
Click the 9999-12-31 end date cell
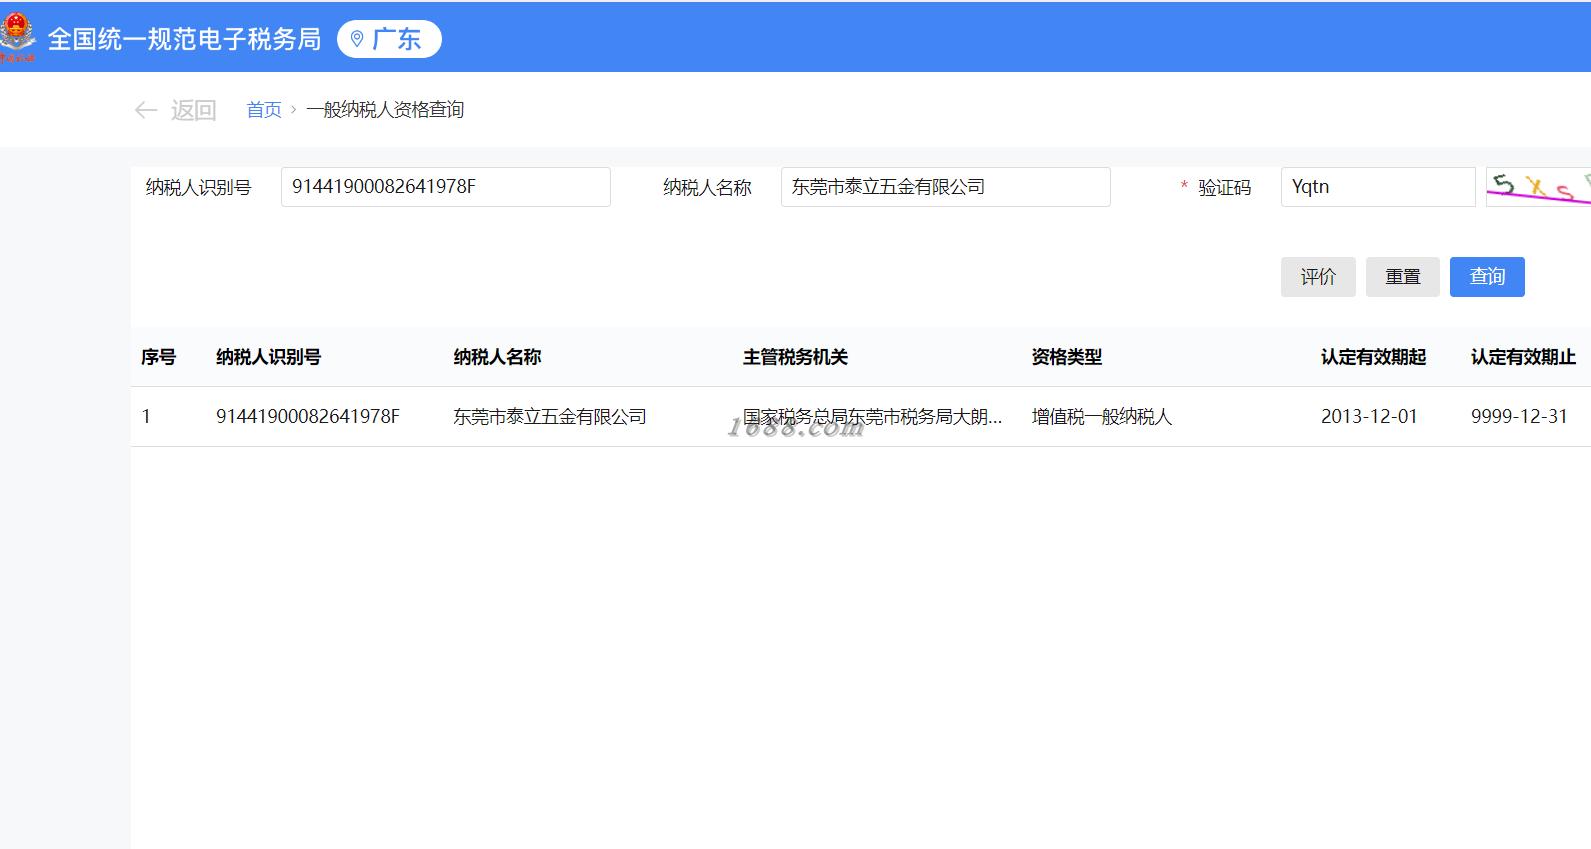click(x=1519, y=417)
